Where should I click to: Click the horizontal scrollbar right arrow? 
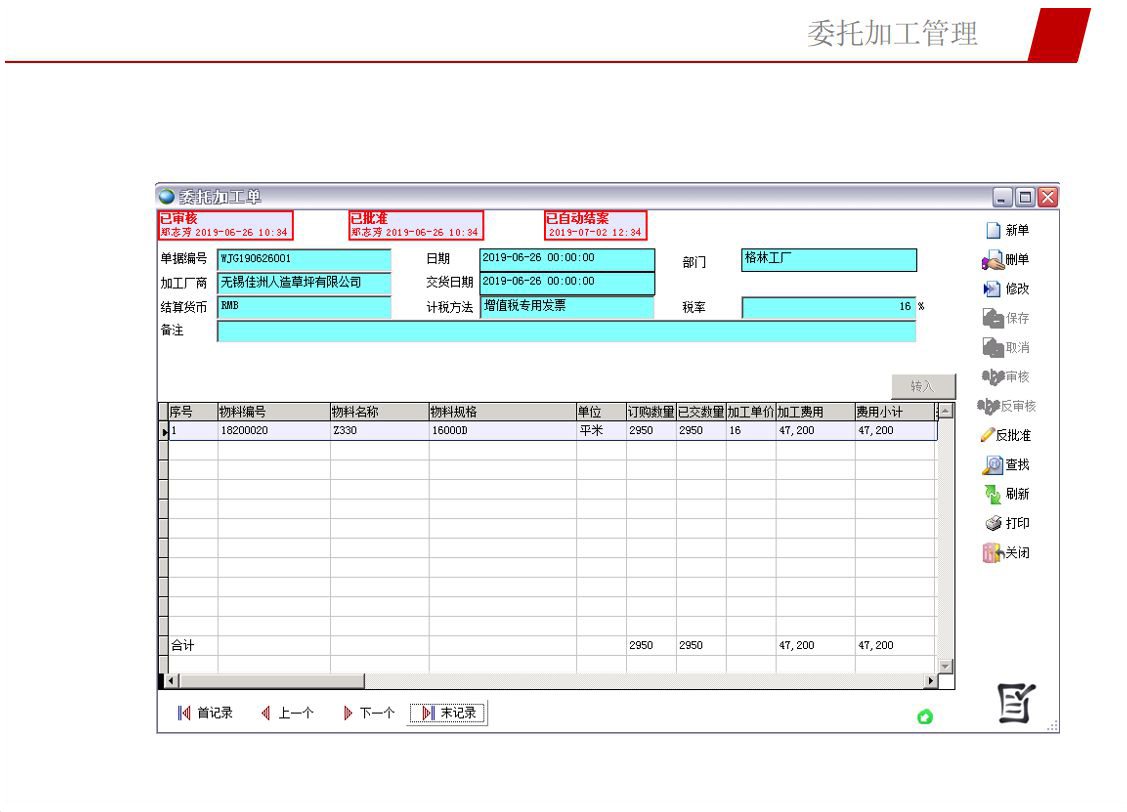point(931,681)
